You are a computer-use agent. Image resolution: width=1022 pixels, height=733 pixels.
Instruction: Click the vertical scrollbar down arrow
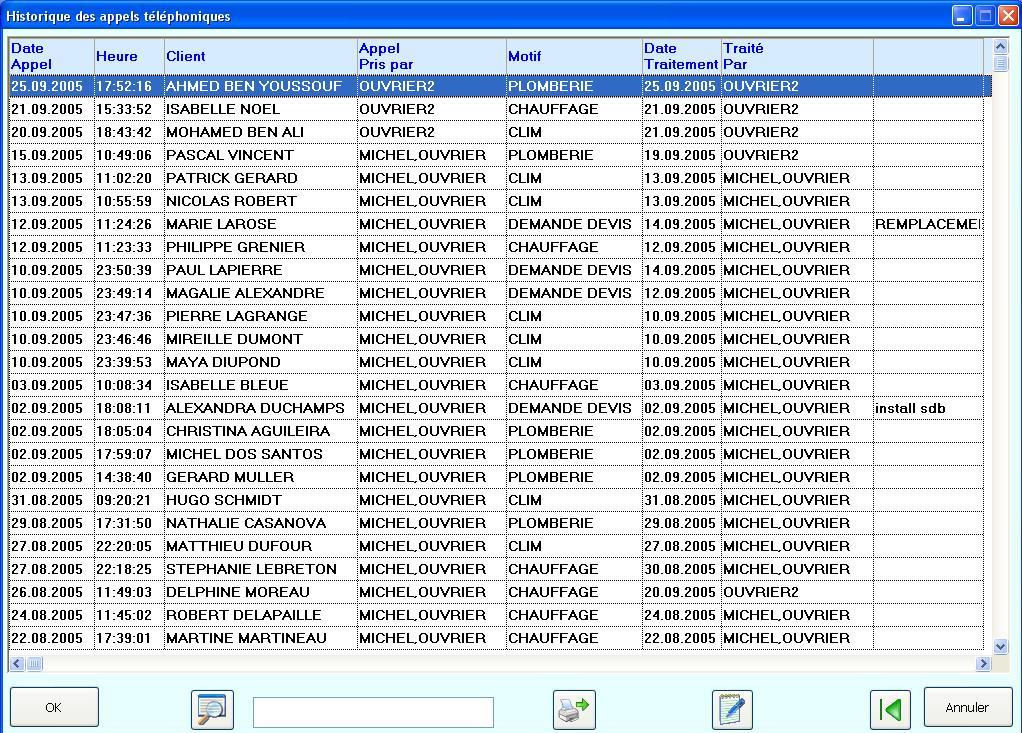tap(1001, 647)
